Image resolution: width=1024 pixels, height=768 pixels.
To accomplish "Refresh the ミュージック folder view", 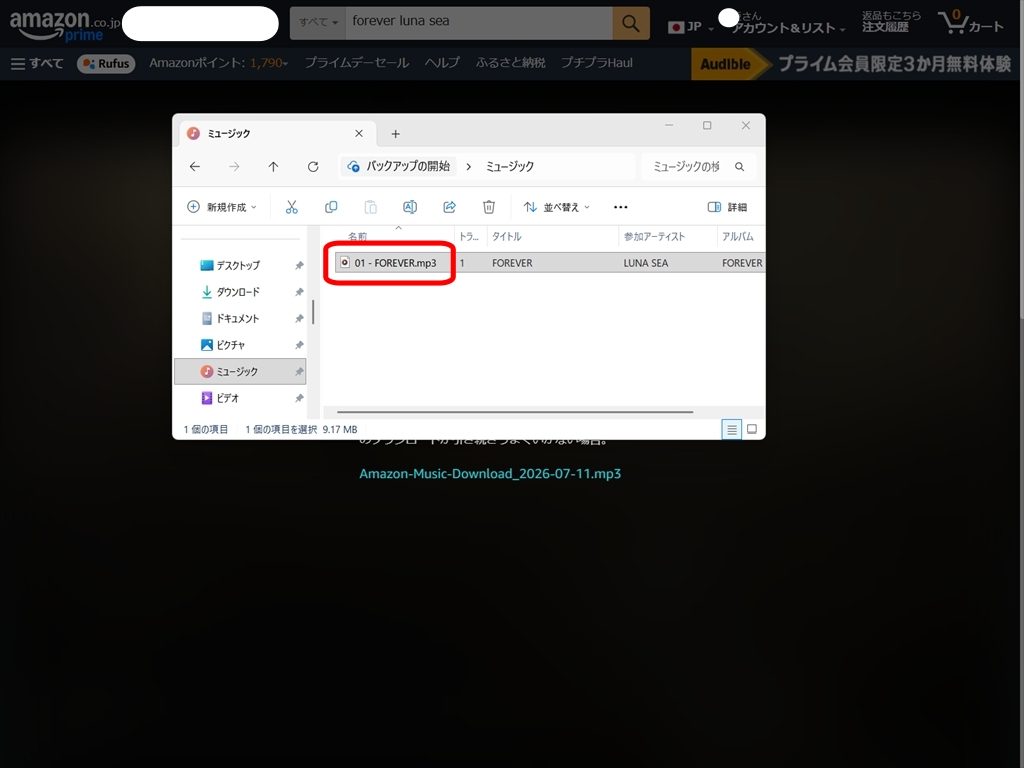I will pos(313,167).
